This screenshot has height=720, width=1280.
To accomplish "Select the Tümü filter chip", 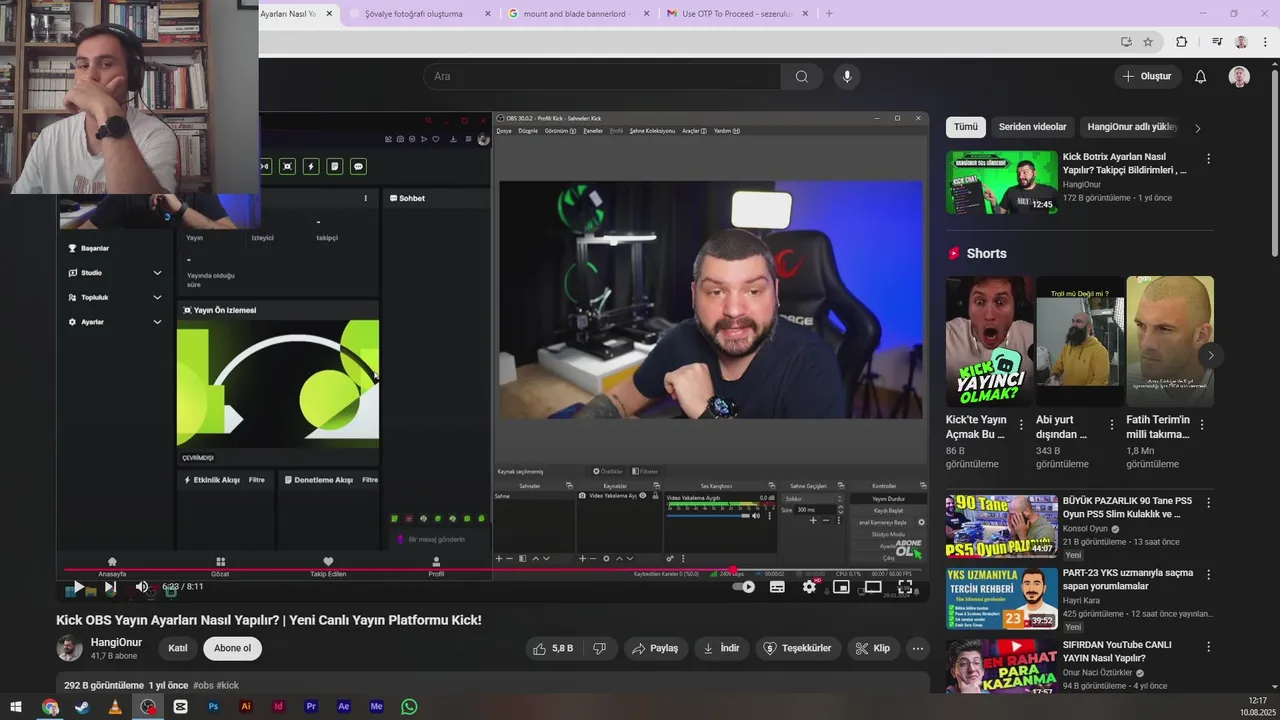I will pyautogui.click(x=965, y=127).
